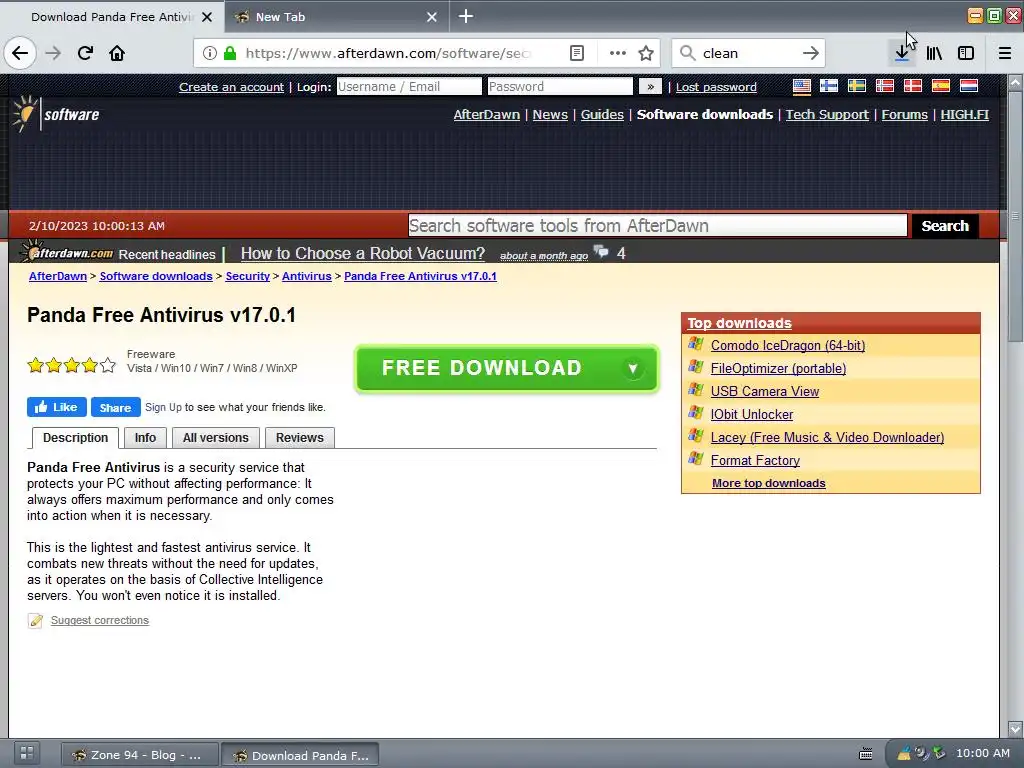Click the Facebook Share button
The width and height of the screenshot is (1024, 768).
pyautogui.click(x=116, y=407)
